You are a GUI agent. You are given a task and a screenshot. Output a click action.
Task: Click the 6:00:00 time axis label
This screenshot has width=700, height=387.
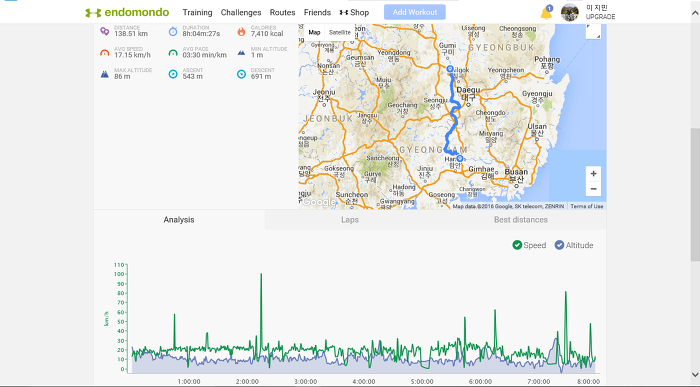point(480,382)
